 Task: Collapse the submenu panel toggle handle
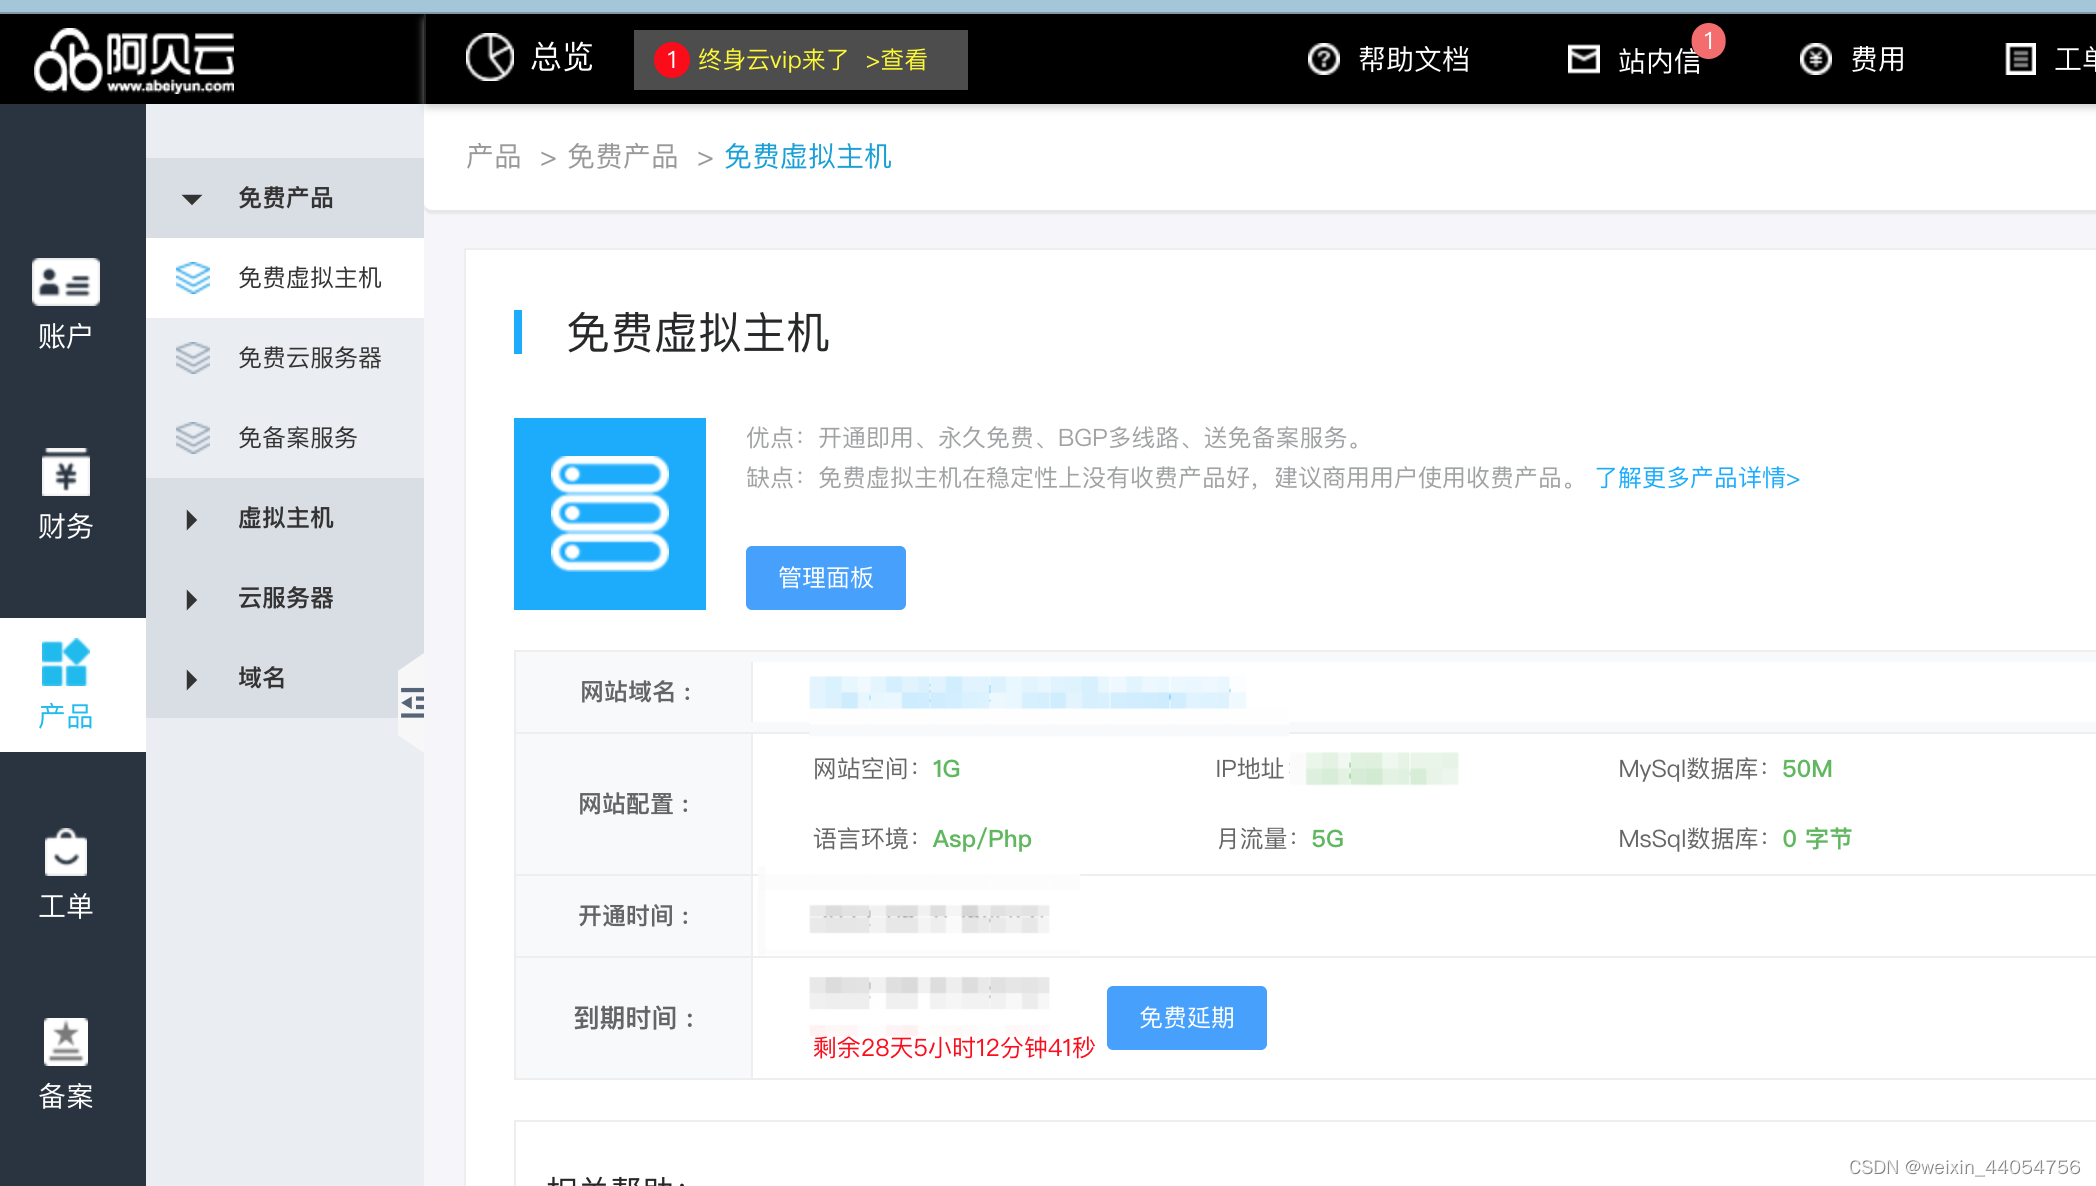click(412, 703)
